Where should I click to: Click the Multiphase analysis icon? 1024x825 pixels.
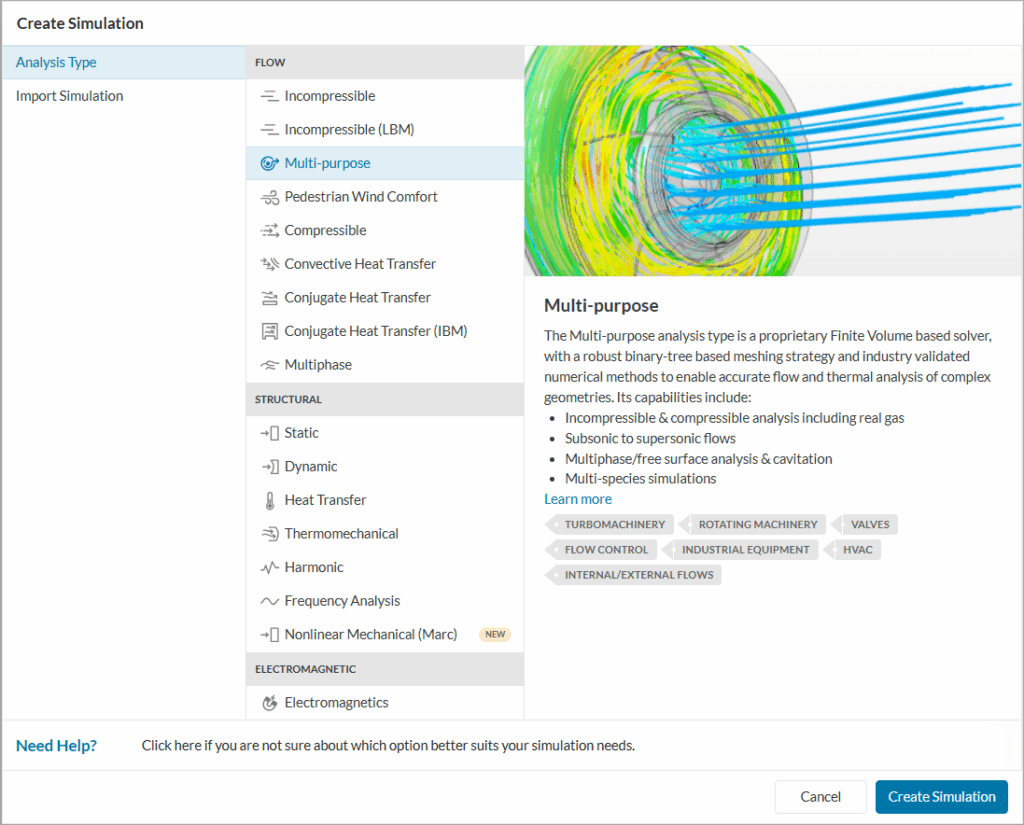[268, 365]
